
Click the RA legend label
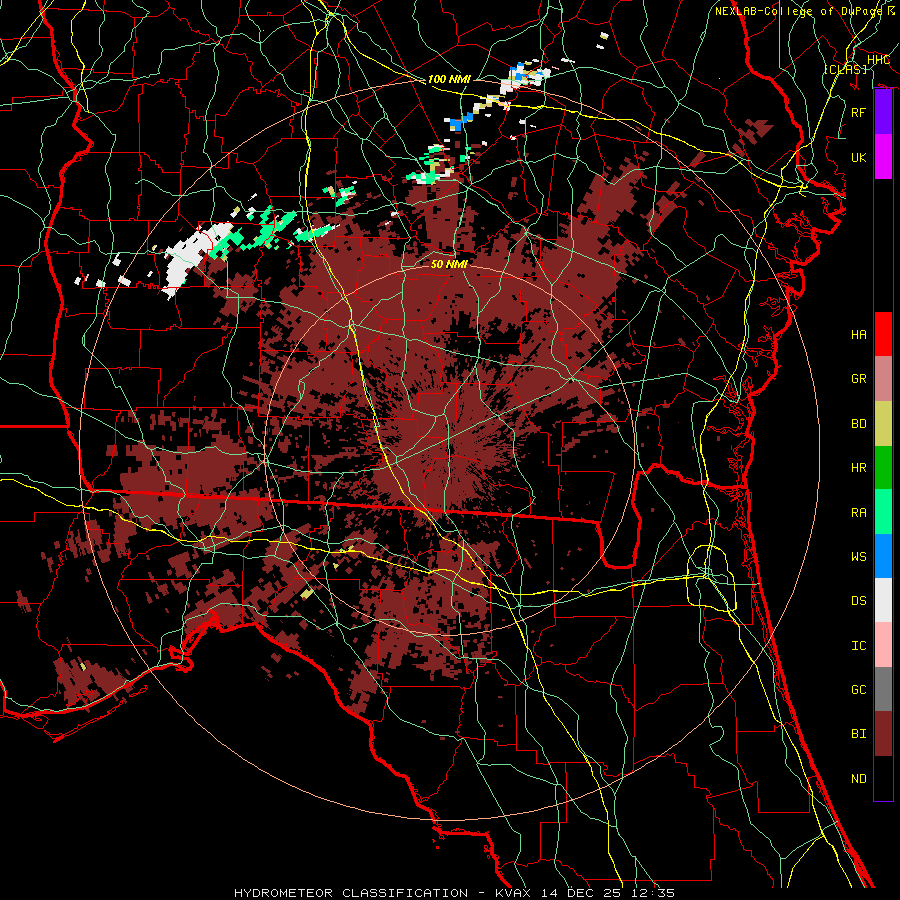point(859,513)
